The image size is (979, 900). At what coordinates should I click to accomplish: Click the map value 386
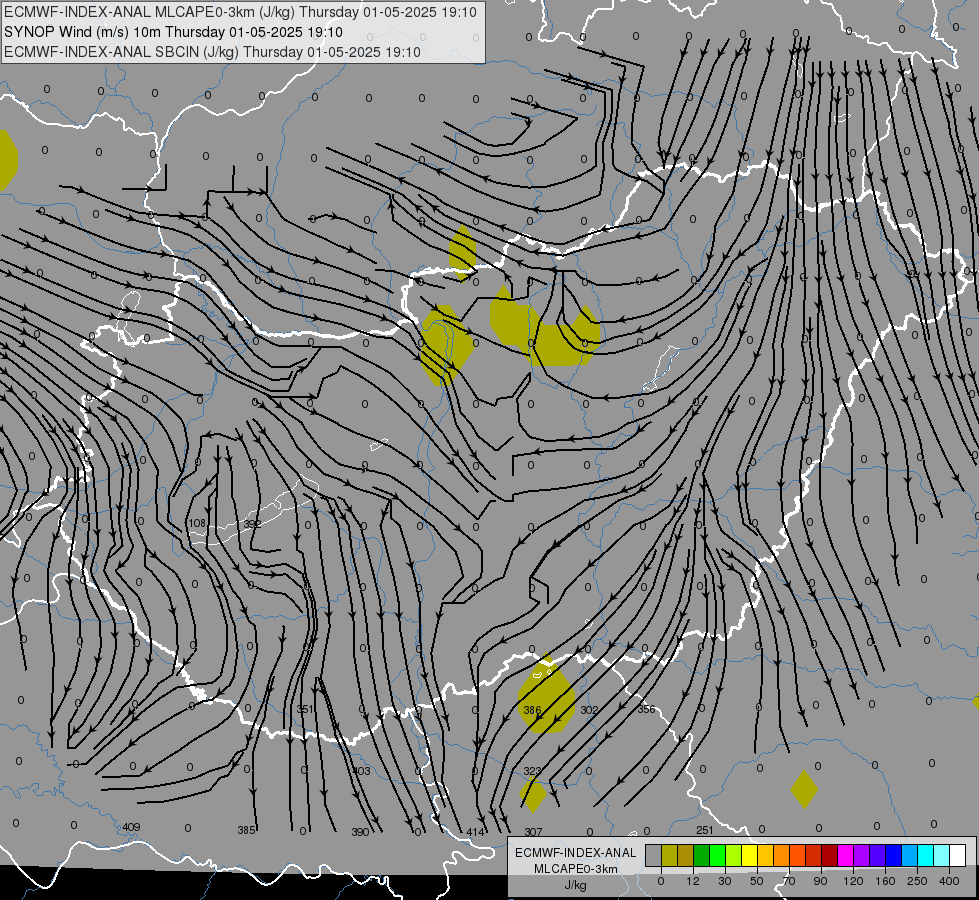pyautogui.click(x=532, y=710)
